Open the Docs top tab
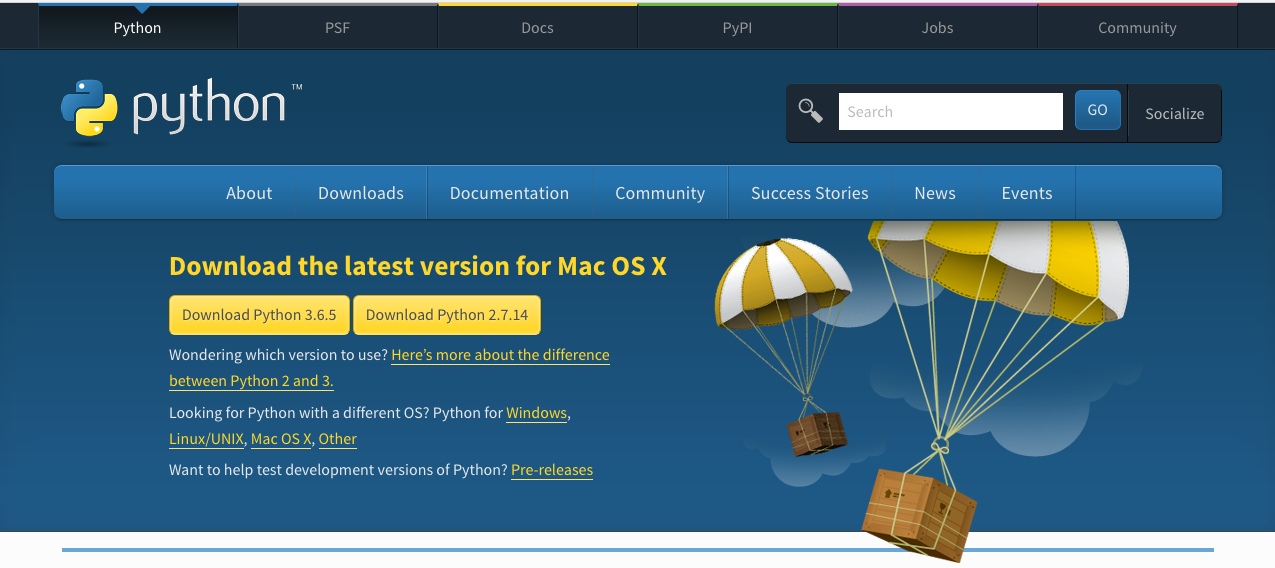This screenshot has width=1275, height=568. click(x=538, y=27)
